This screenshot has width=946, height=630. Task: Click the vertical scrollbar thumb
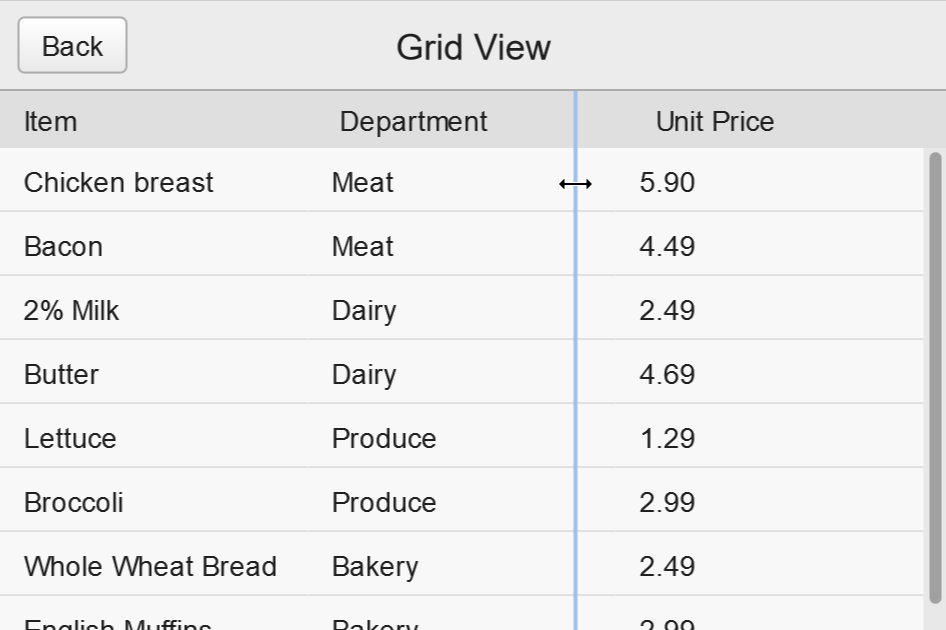[x=936, y=378]
